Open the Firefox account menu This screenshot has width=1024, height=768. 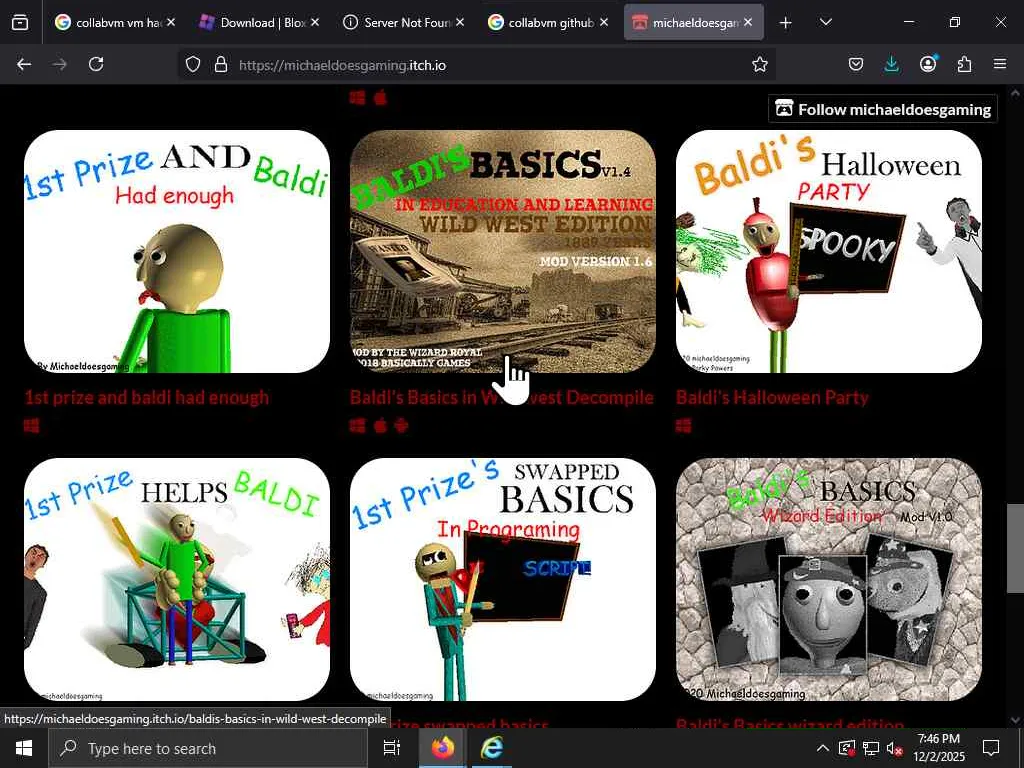pos(928,63)
